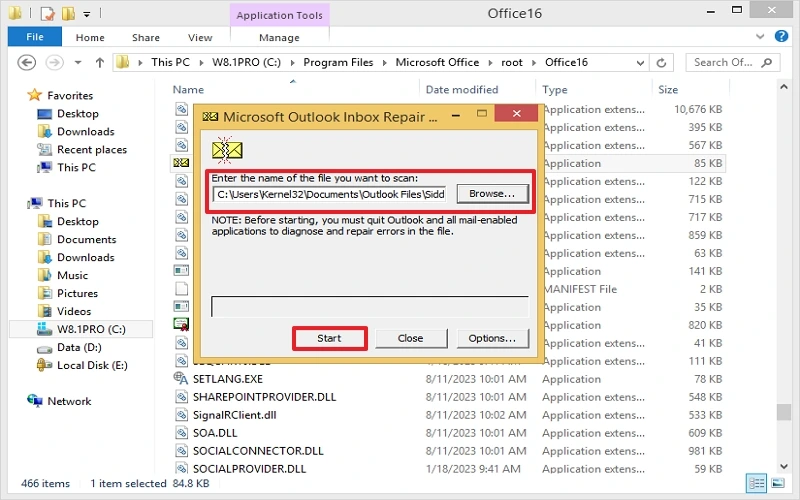800x500 pixels.
Task: Sort by Date modified column
Action: [x=462, y=89]
